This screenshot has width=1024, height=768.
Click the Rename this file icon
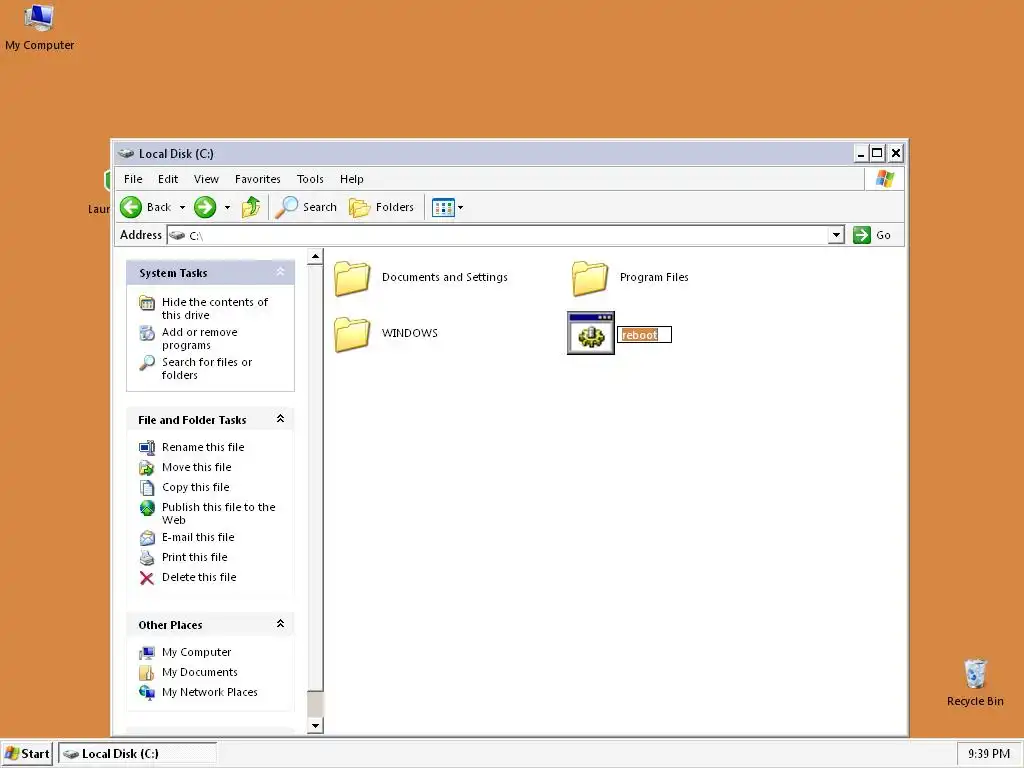click(x=147, y=447)
